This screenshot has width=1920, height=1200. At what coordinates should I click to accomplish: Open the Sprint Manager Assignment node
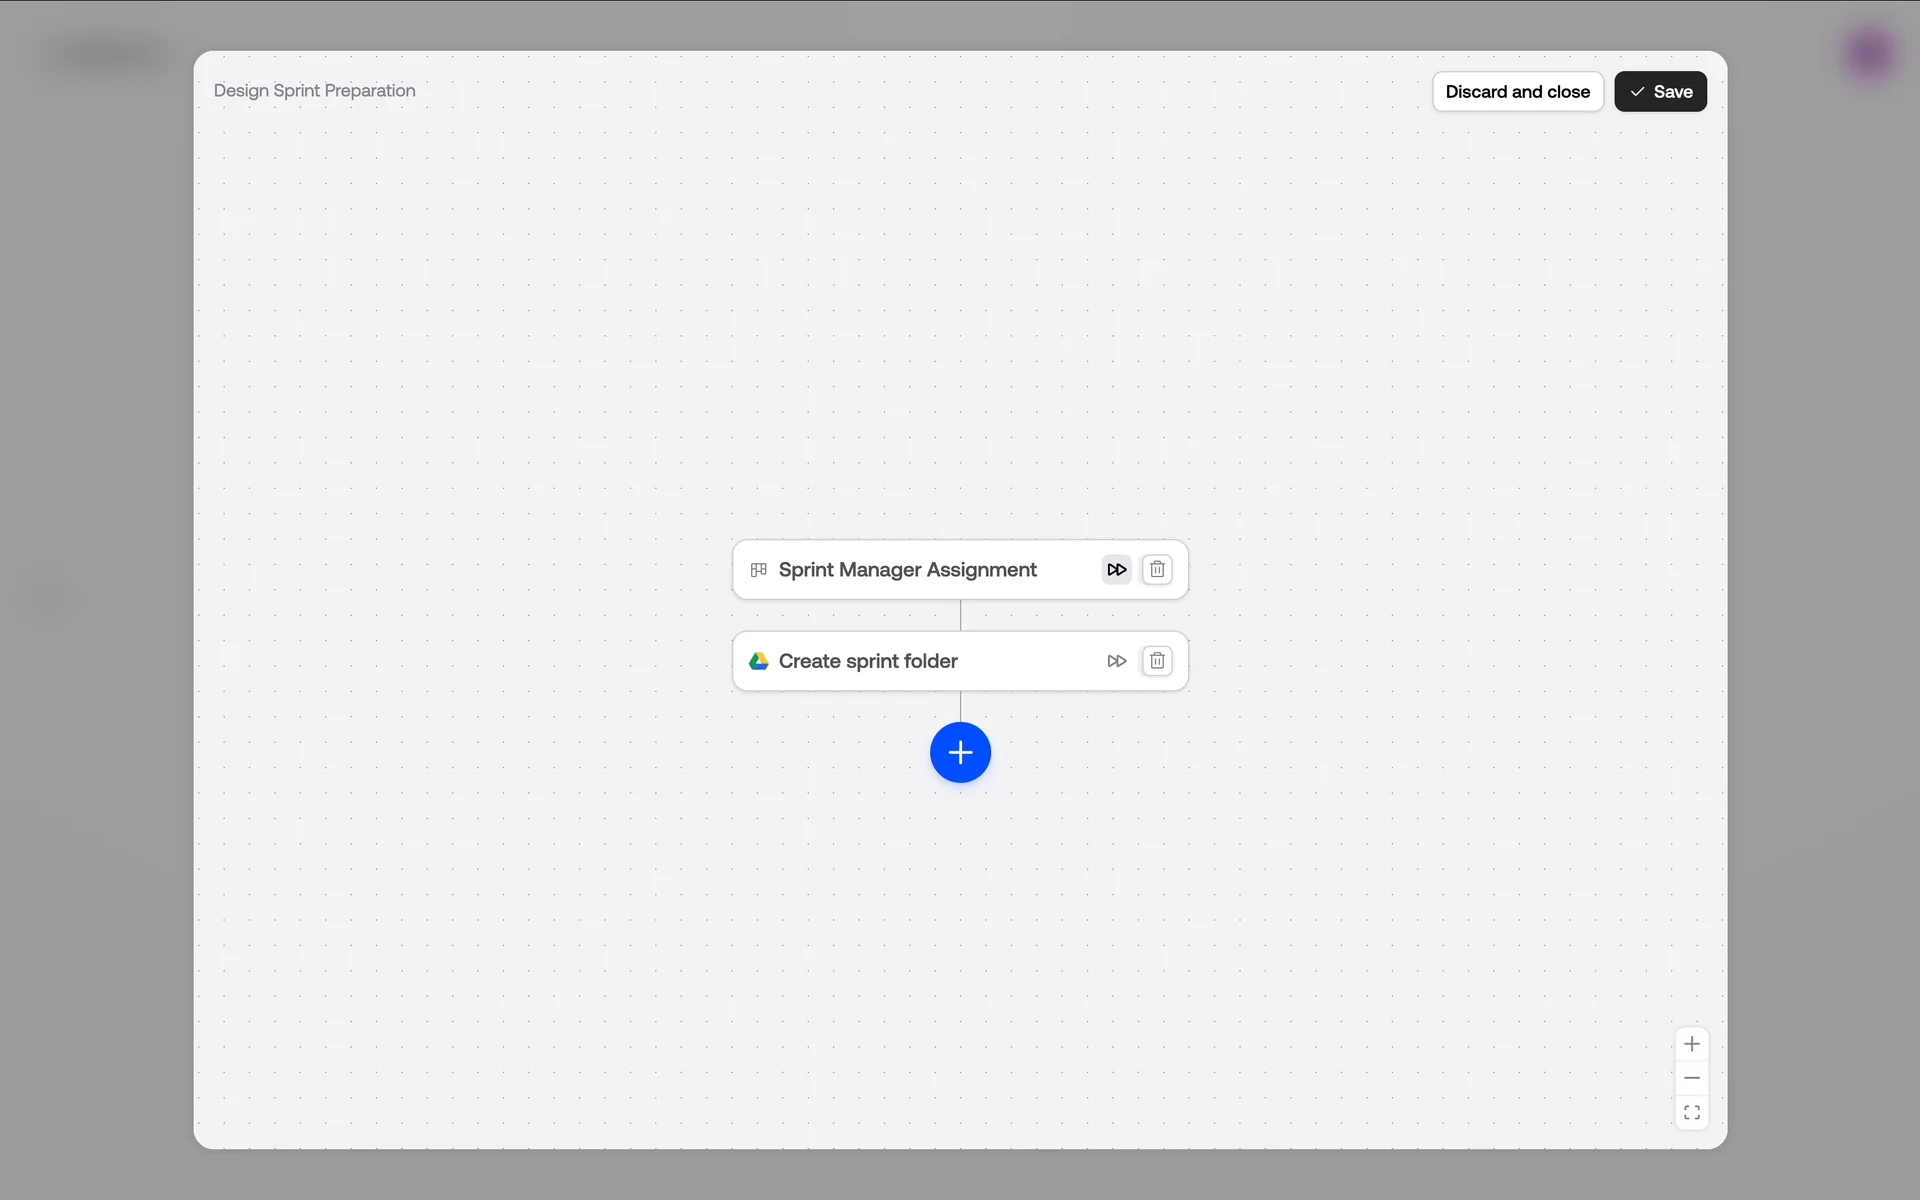907,570
